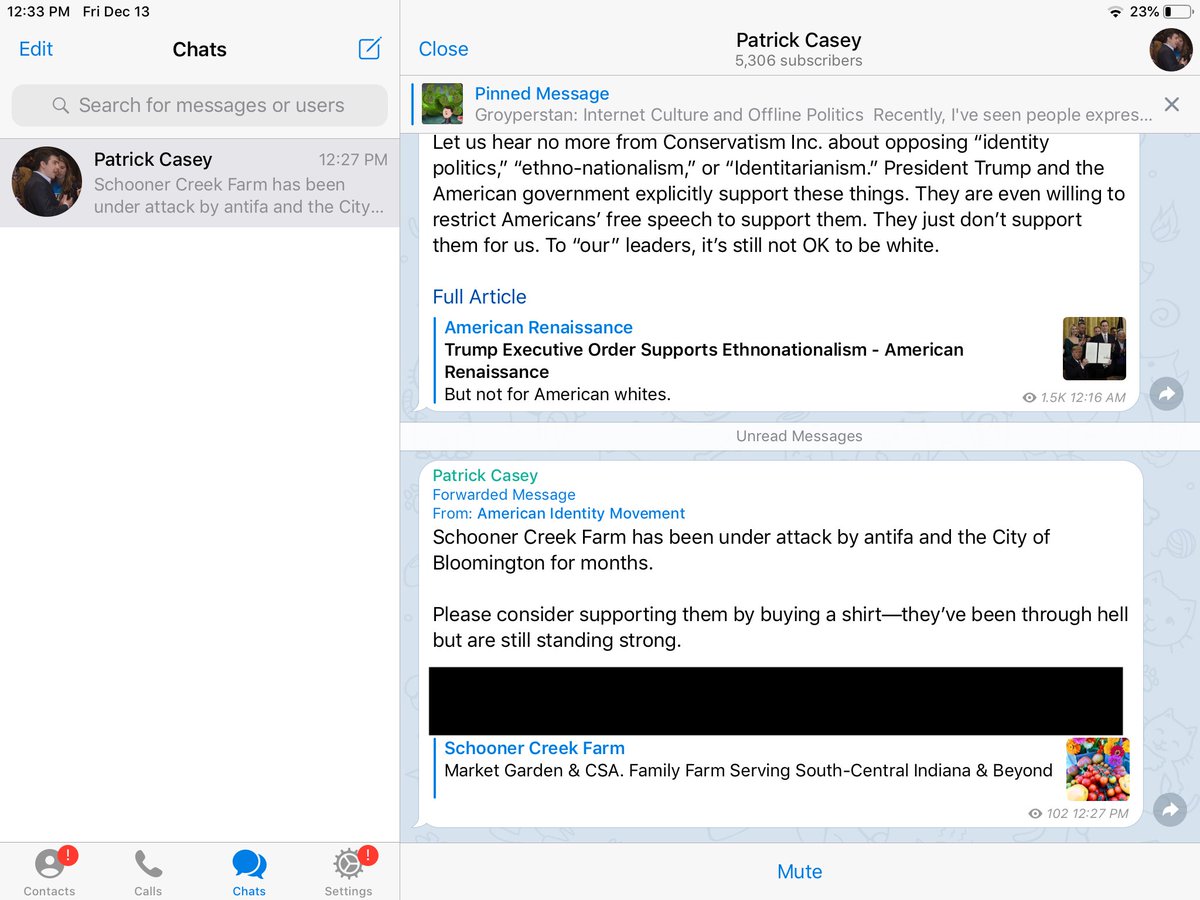The width and height of the screenshot is (1200, 900).
Task: Tap the Wi-Fi icon in status bar
Action: coord(1116,12)
